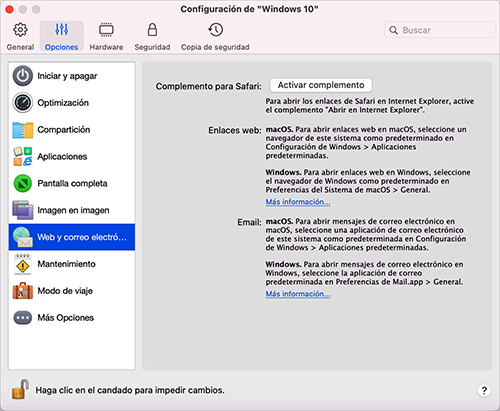The width and height of the screenshot is (500, 411).
Task: Open the General settings gear icon
Action: coord(20,30)
